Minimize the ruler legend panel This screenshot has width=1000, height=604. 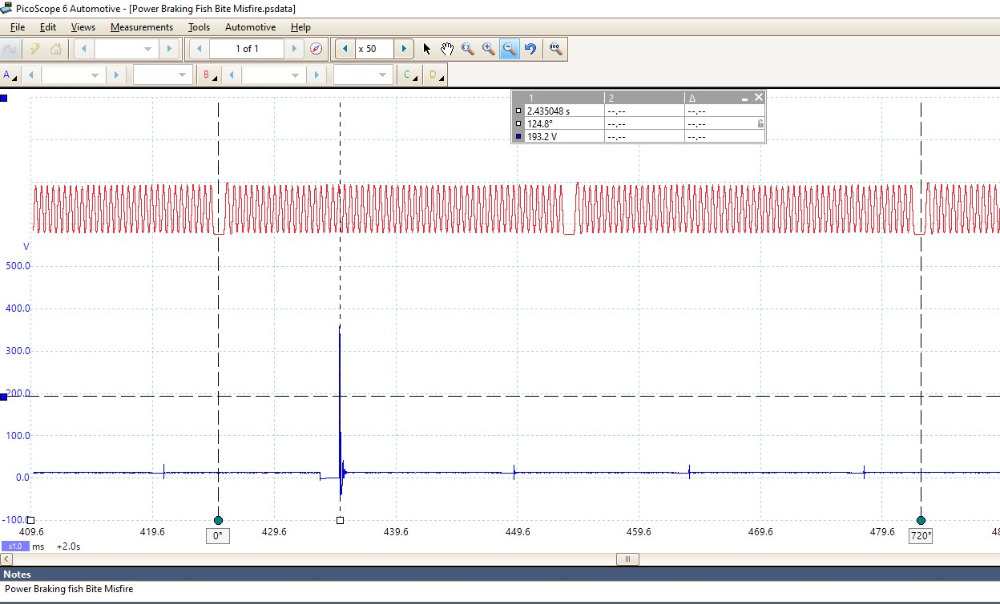[745, 98]
